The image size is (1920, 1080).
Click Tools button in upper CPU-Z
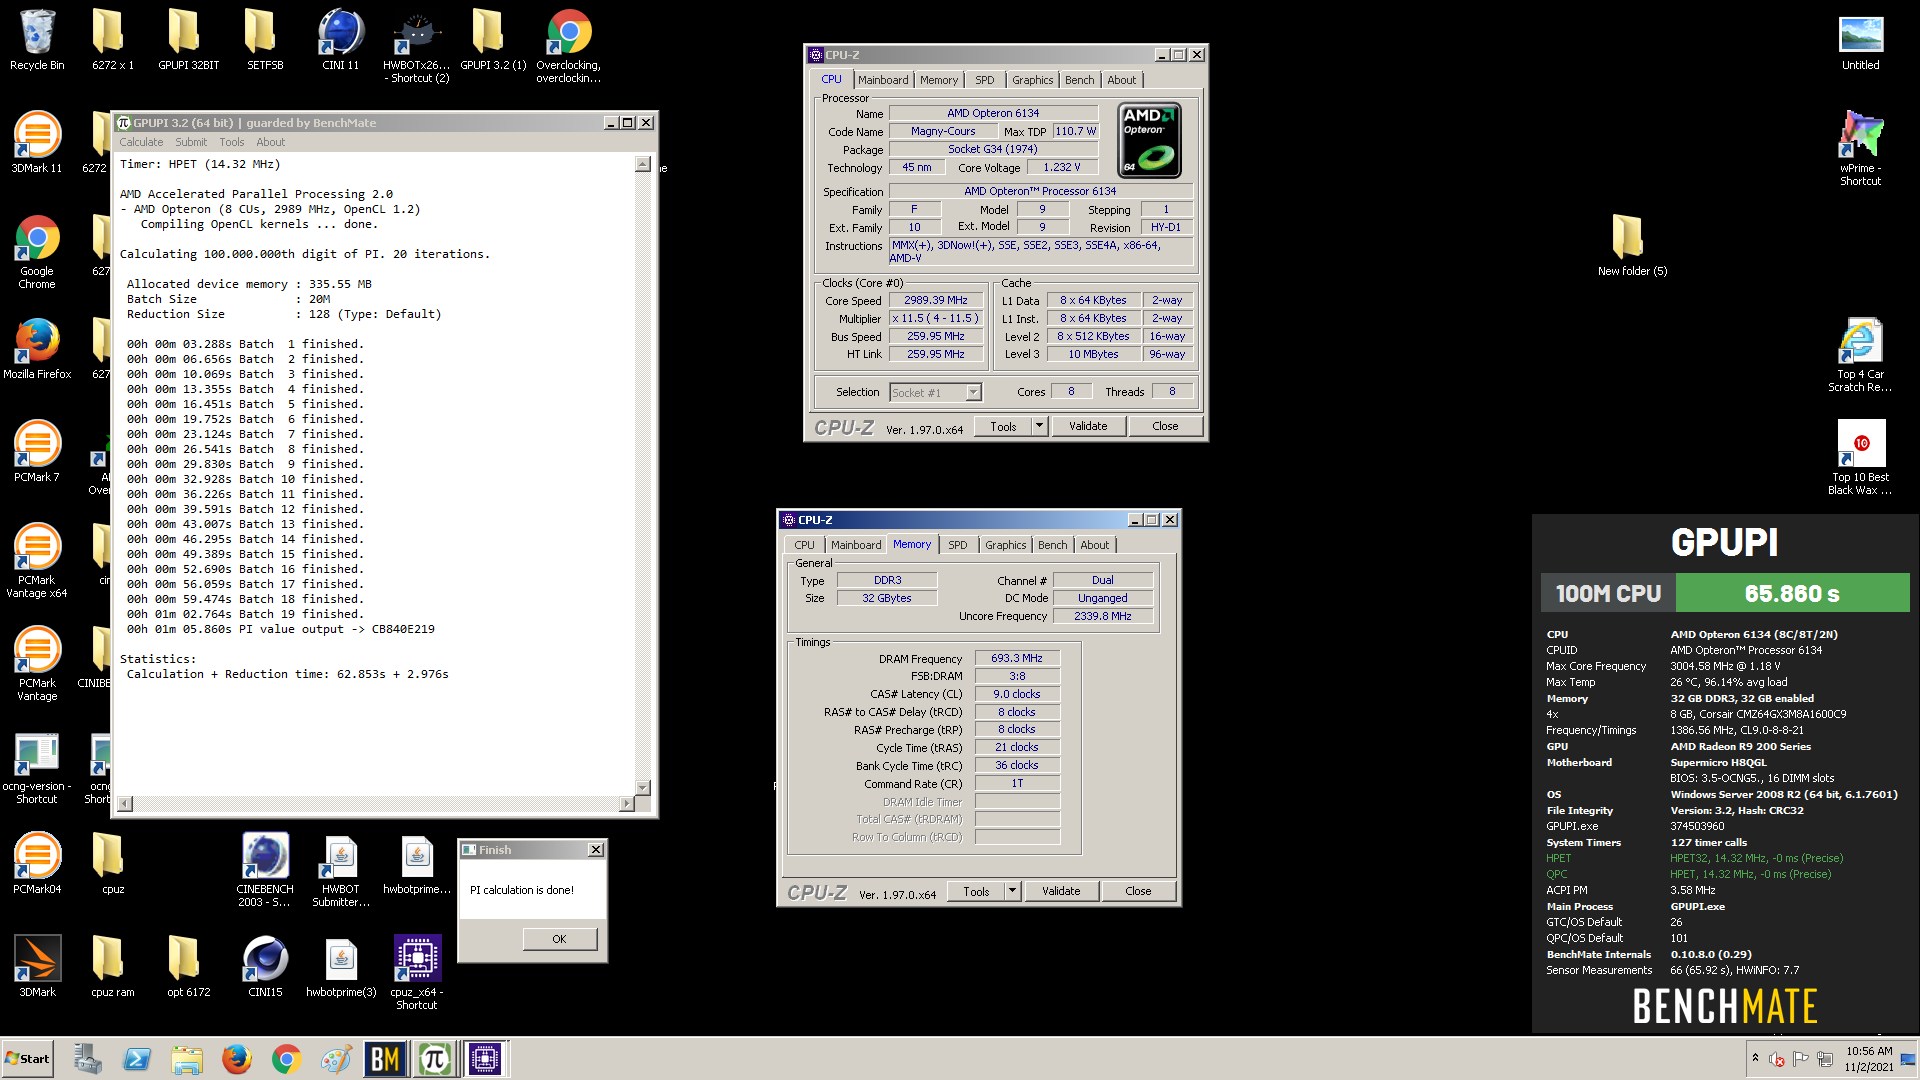(x=1003, y=426)
